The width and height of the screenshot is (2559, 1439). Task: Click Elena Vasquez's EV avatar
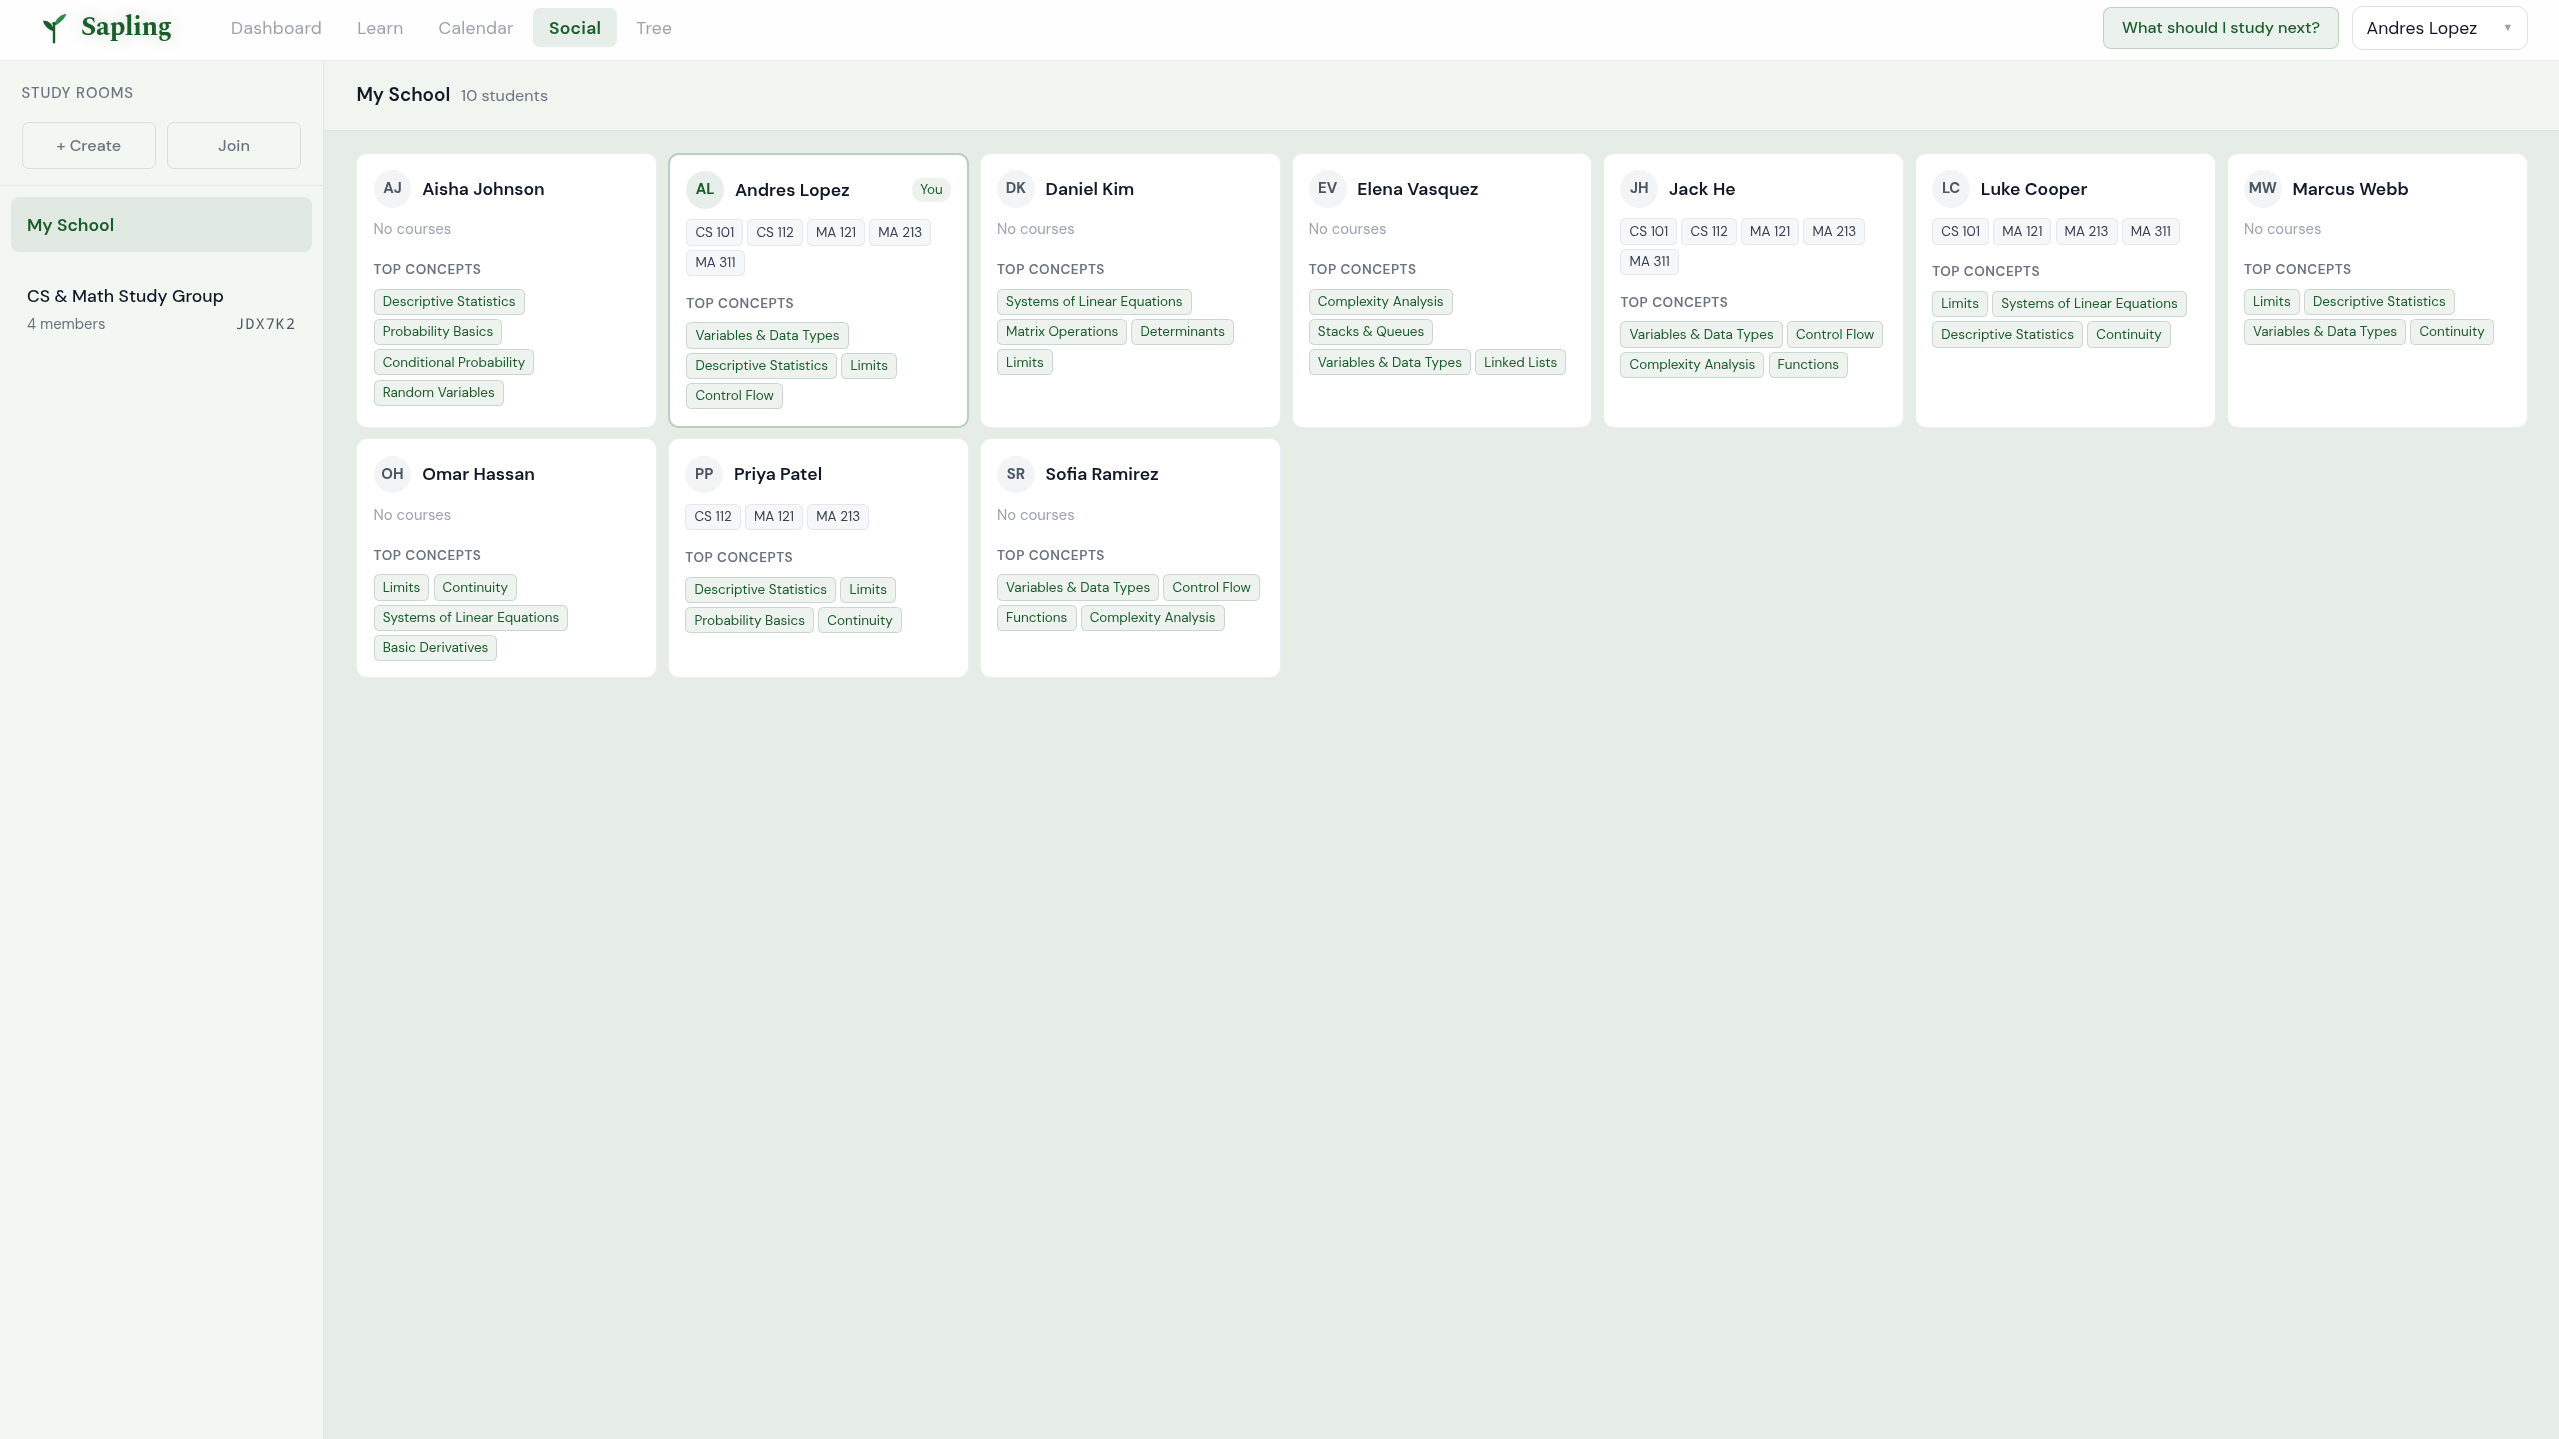(1327, 188)
